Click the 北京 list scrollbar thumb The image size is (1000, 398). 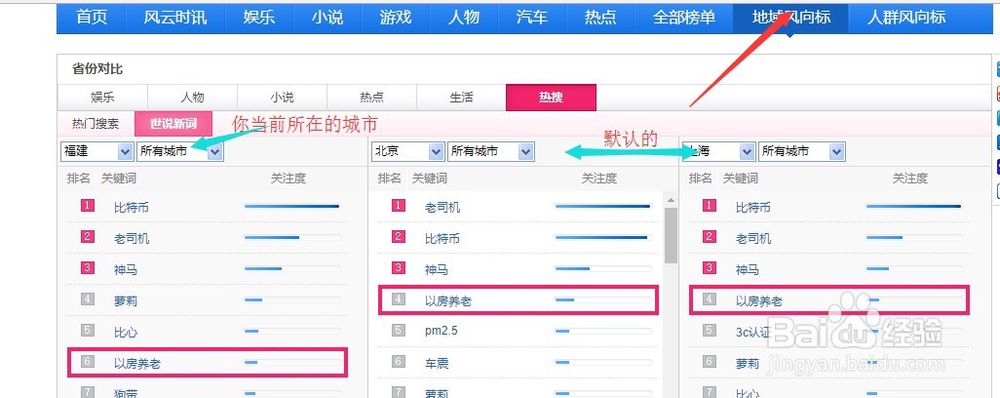(x=670, y=235)
